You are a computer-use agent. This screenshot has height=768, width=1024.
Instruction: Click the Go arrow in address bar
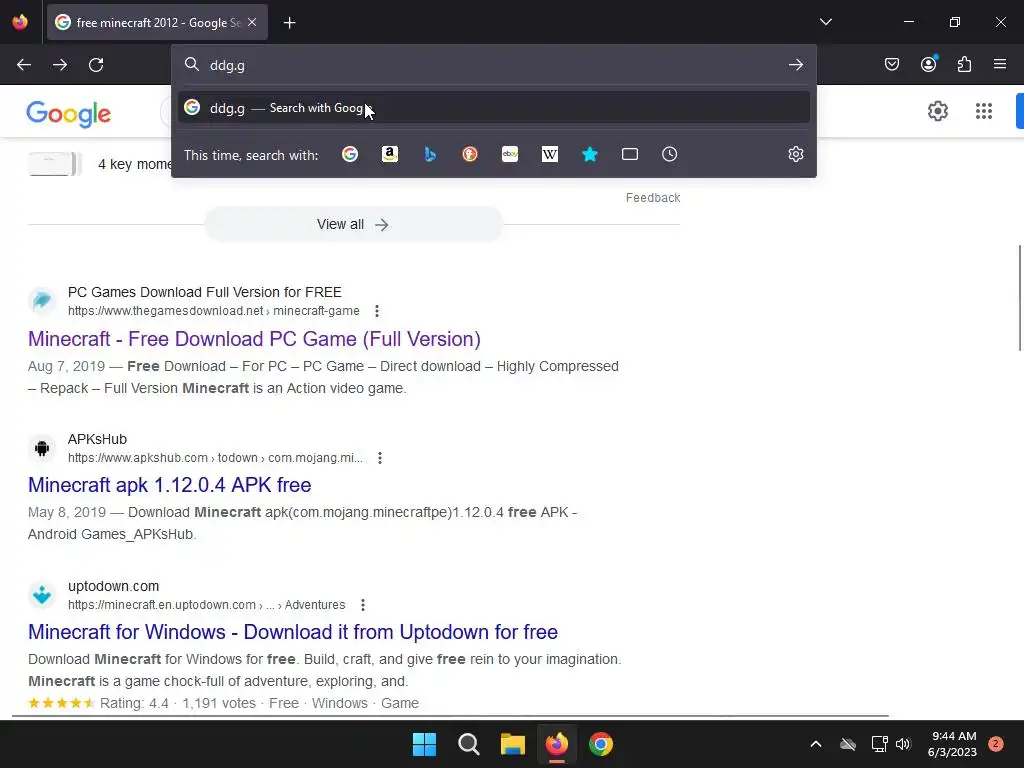click(x=795, y=65)
